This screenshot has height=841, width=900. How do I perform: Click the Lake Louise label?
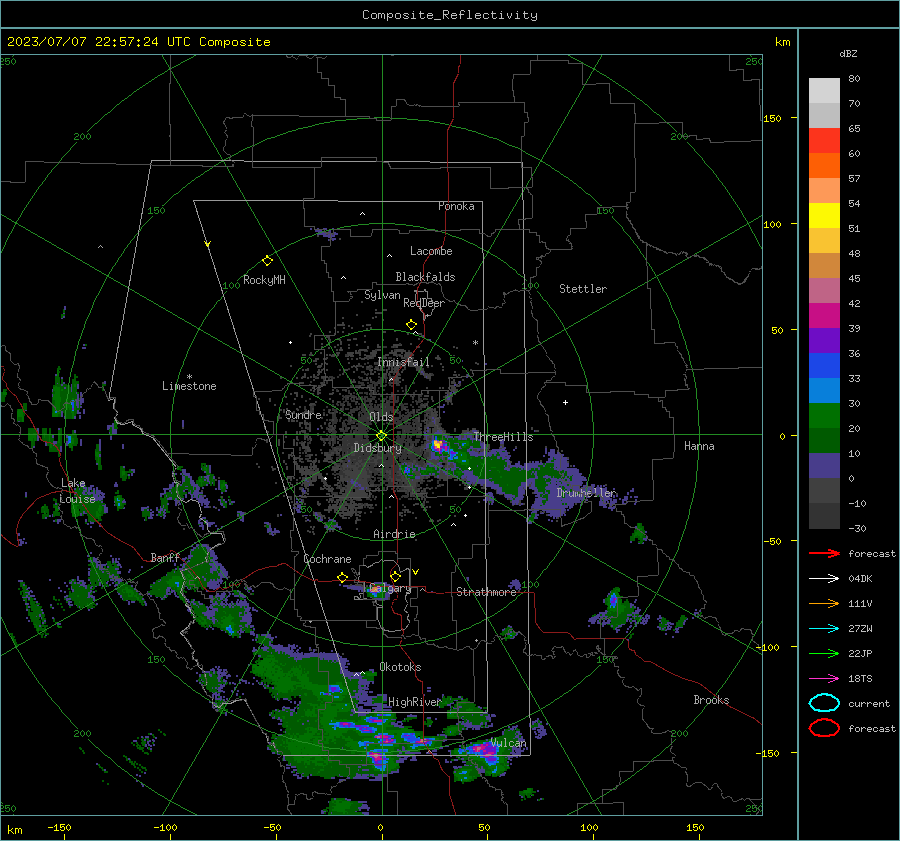pos(77,491)
